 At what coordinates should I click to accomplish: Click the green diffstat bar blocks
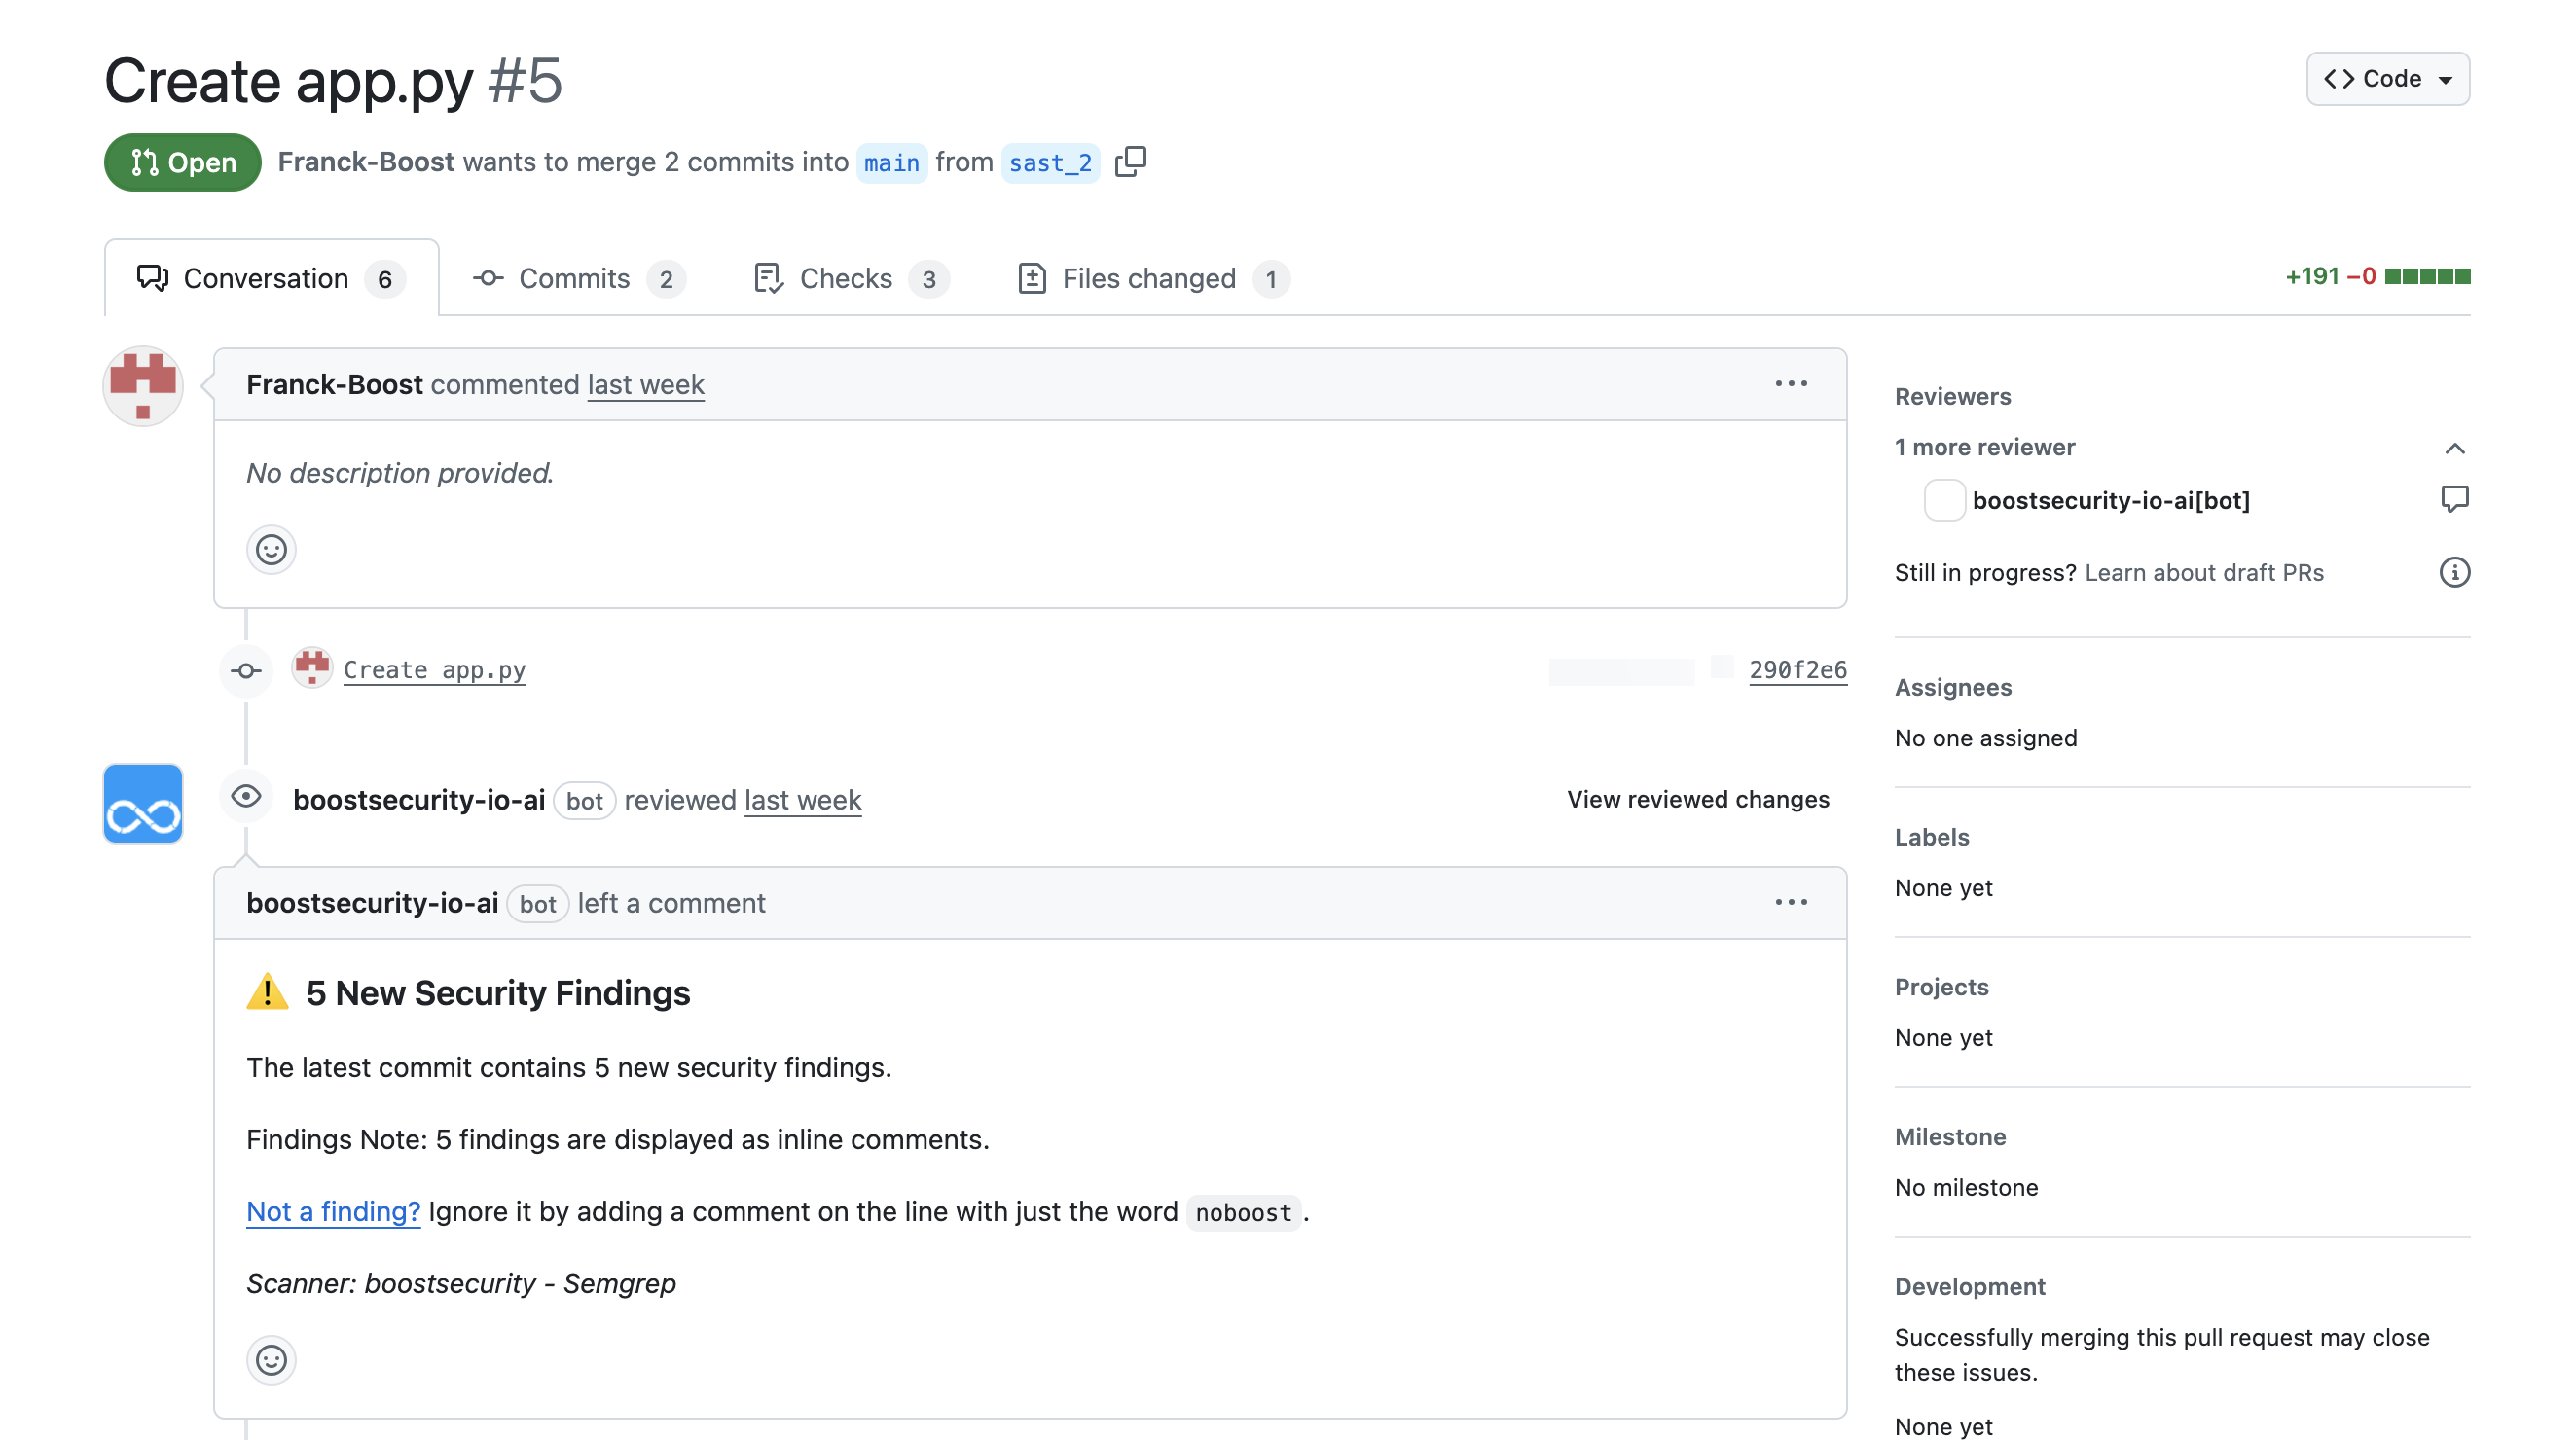[2427, 276]
